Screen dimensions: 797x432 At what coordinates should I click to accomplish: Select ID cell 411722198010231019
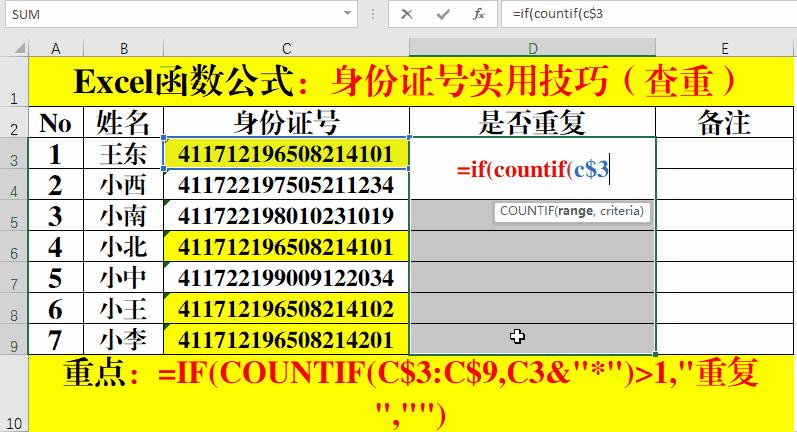(x=286, y=215)
